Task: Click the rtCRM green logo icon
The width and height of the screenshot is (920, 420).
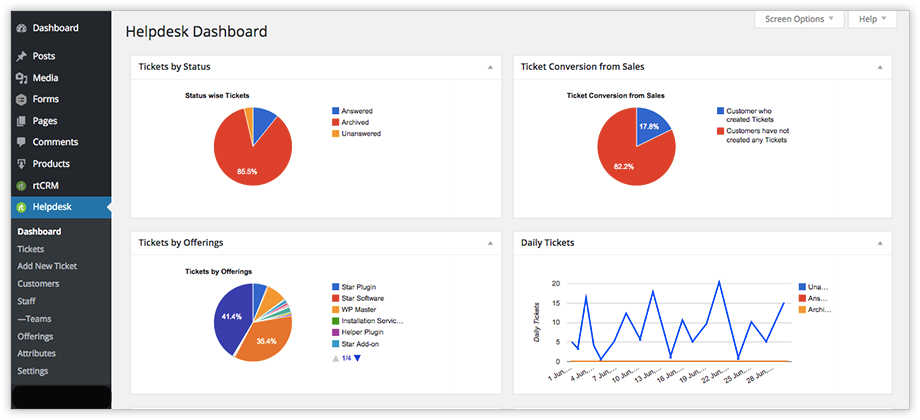Action: point(22,186)
